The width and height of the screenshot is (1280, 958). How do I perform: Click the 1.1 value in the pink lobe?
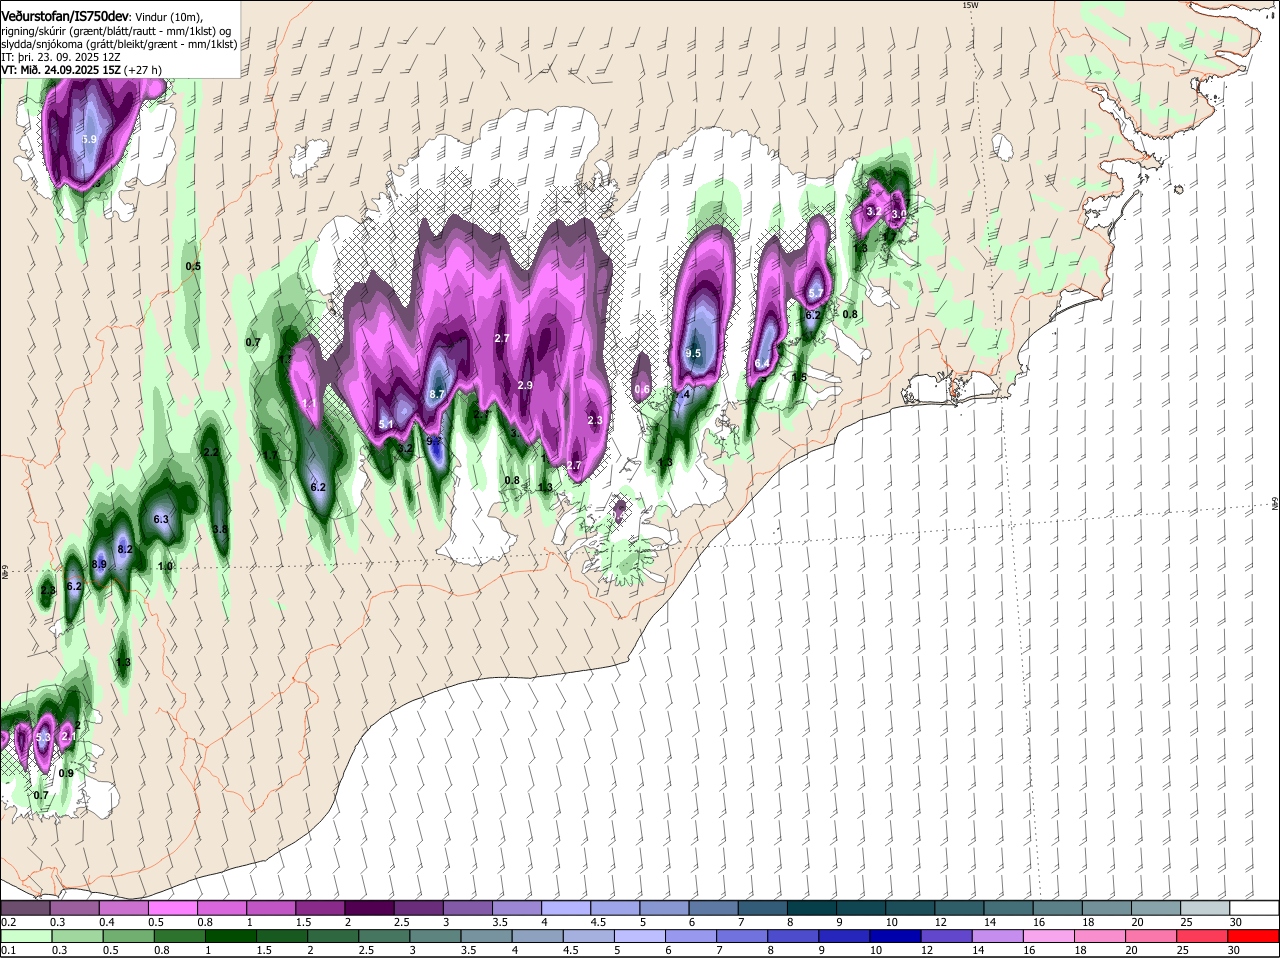coord(309,404)
